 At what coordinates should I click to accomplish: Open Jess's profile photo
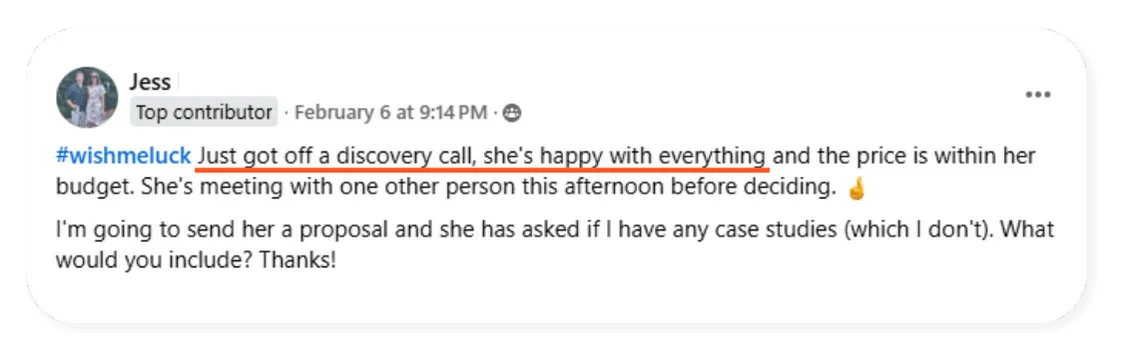click(x=88, y=97)
